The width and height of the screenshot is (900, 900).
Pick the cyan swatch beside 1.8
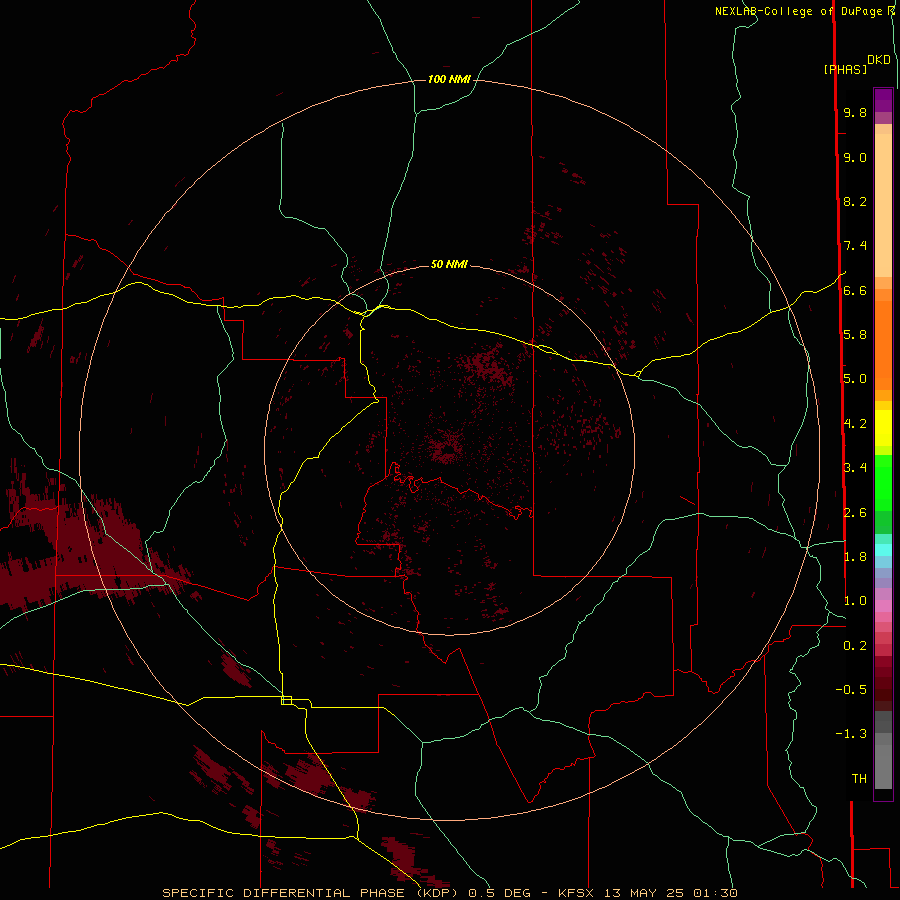click(x=883, y=550)
